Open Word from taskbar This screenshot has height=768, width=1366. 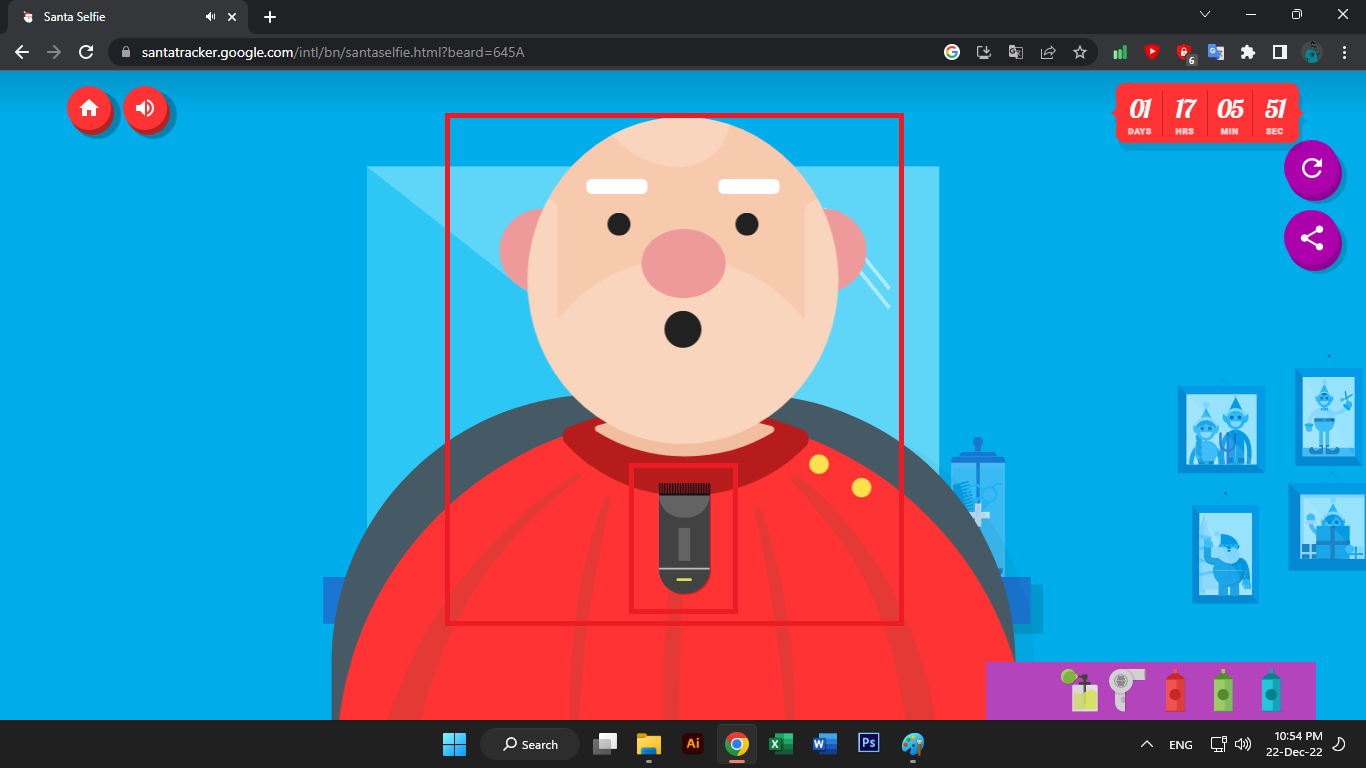coord(825,744)
